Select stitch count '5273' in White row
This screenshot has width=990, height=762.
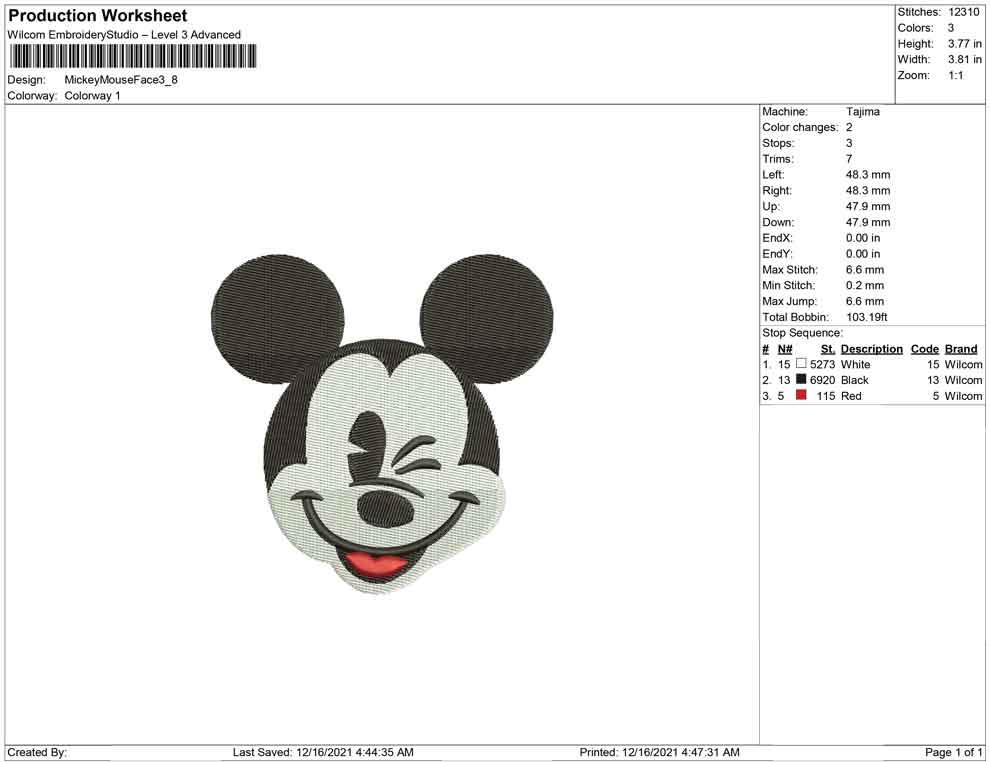(822, 364)
